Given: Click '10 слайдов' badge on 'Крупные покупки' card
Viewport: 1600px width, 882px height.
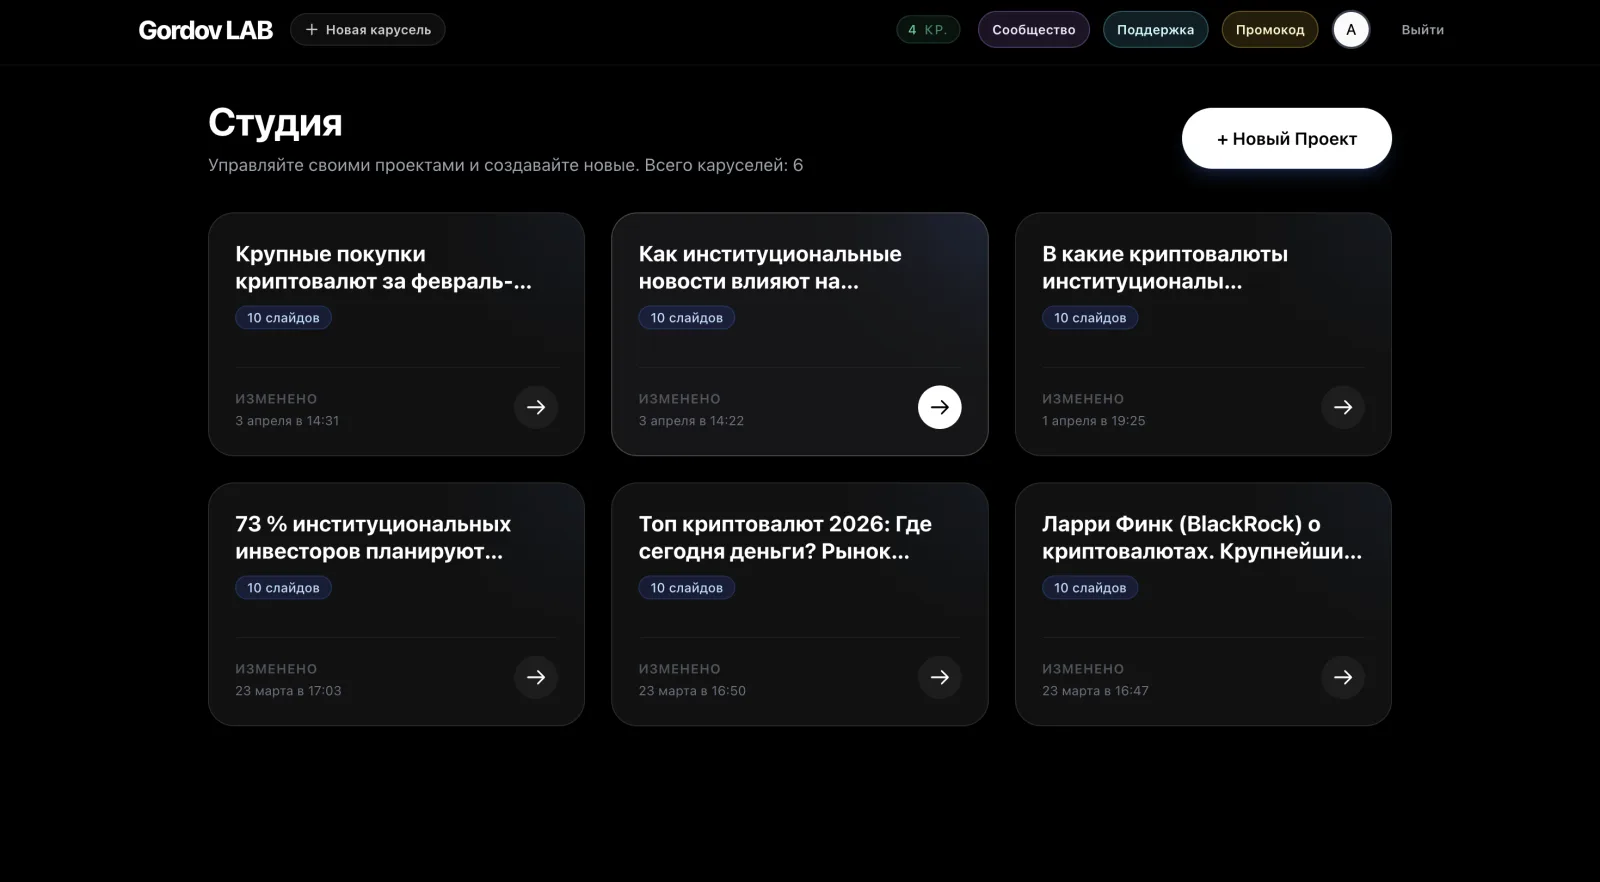Looking at the screenshot, I should (x=283, y=318).
